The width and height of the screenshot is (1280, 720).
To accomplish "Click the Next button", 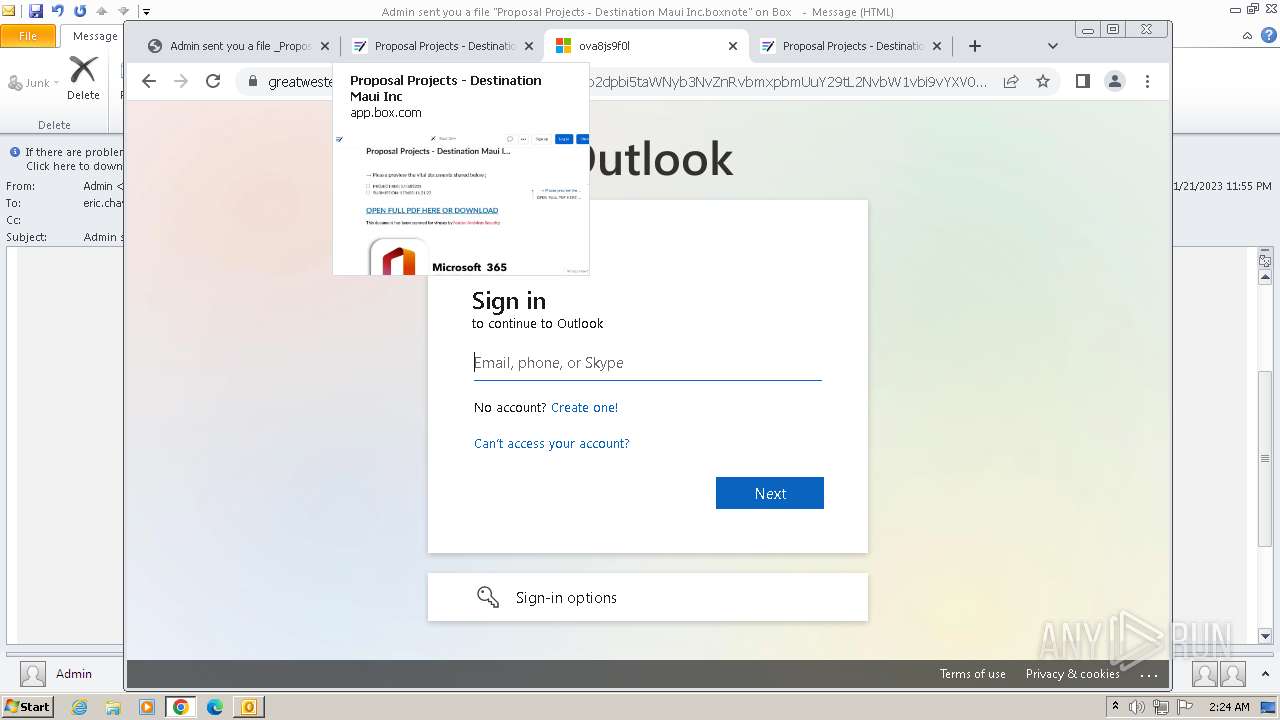I will point(770,493).
